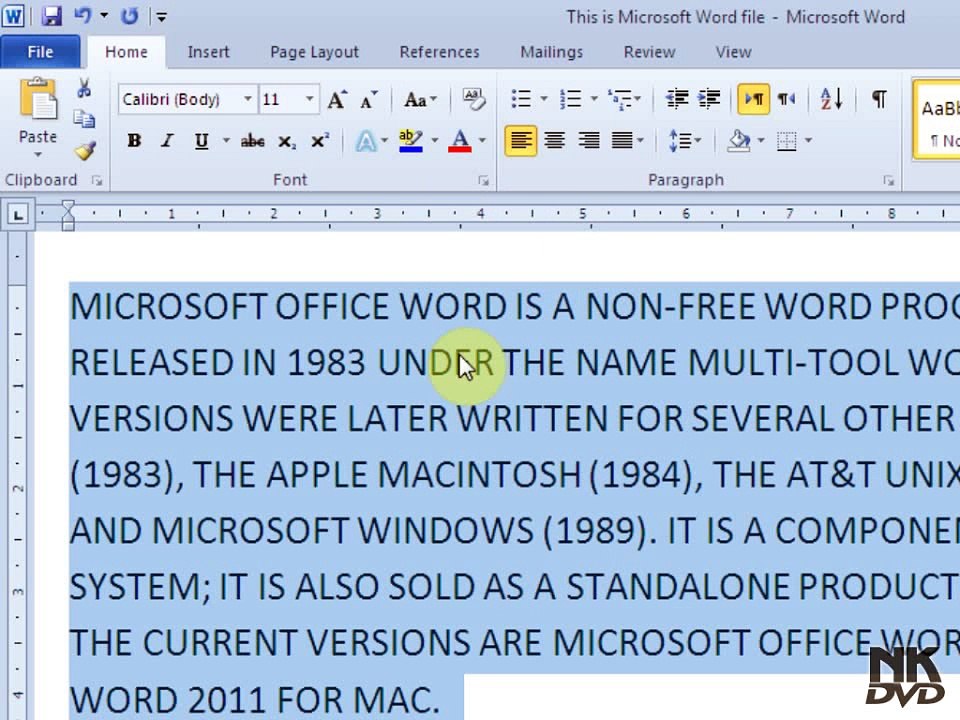Cut the selection with scissors icon
960x720 pixels.
click(x=84, y=89)
